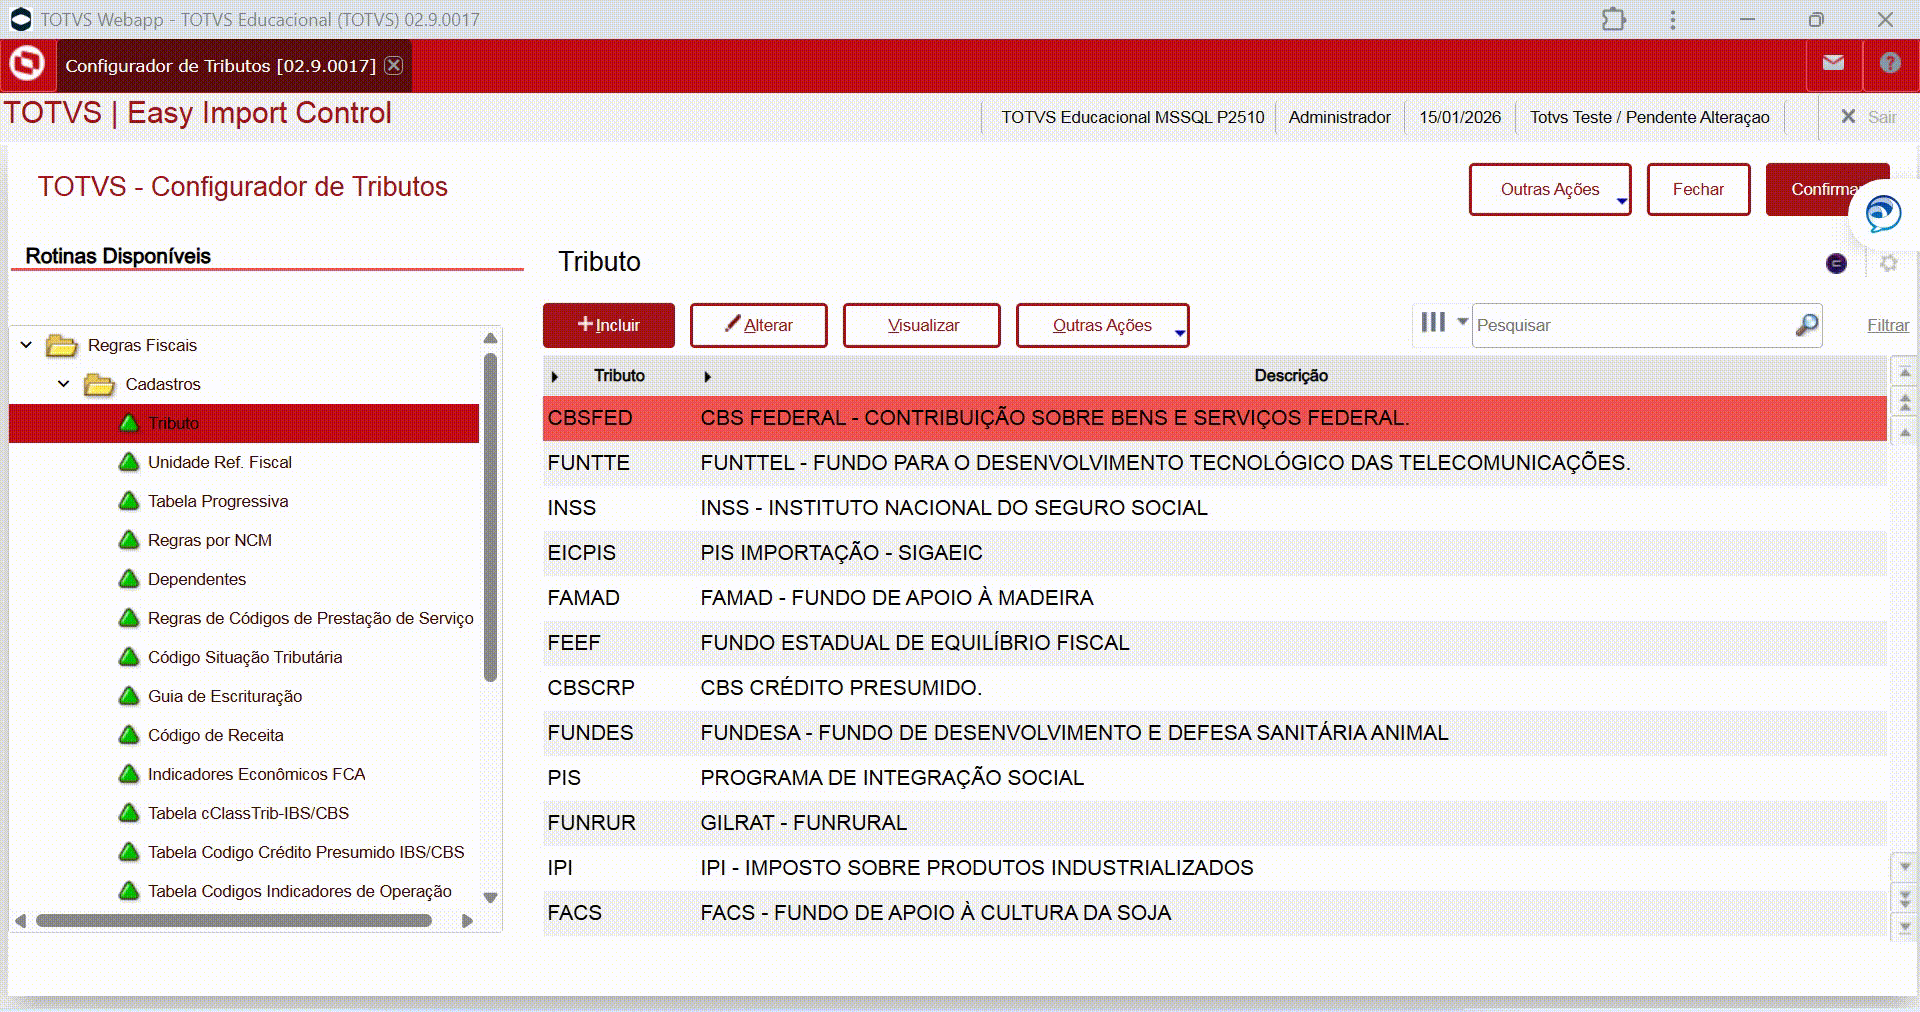
Task: Click tree panel scroll right arrow
Action: coord(467,920)
